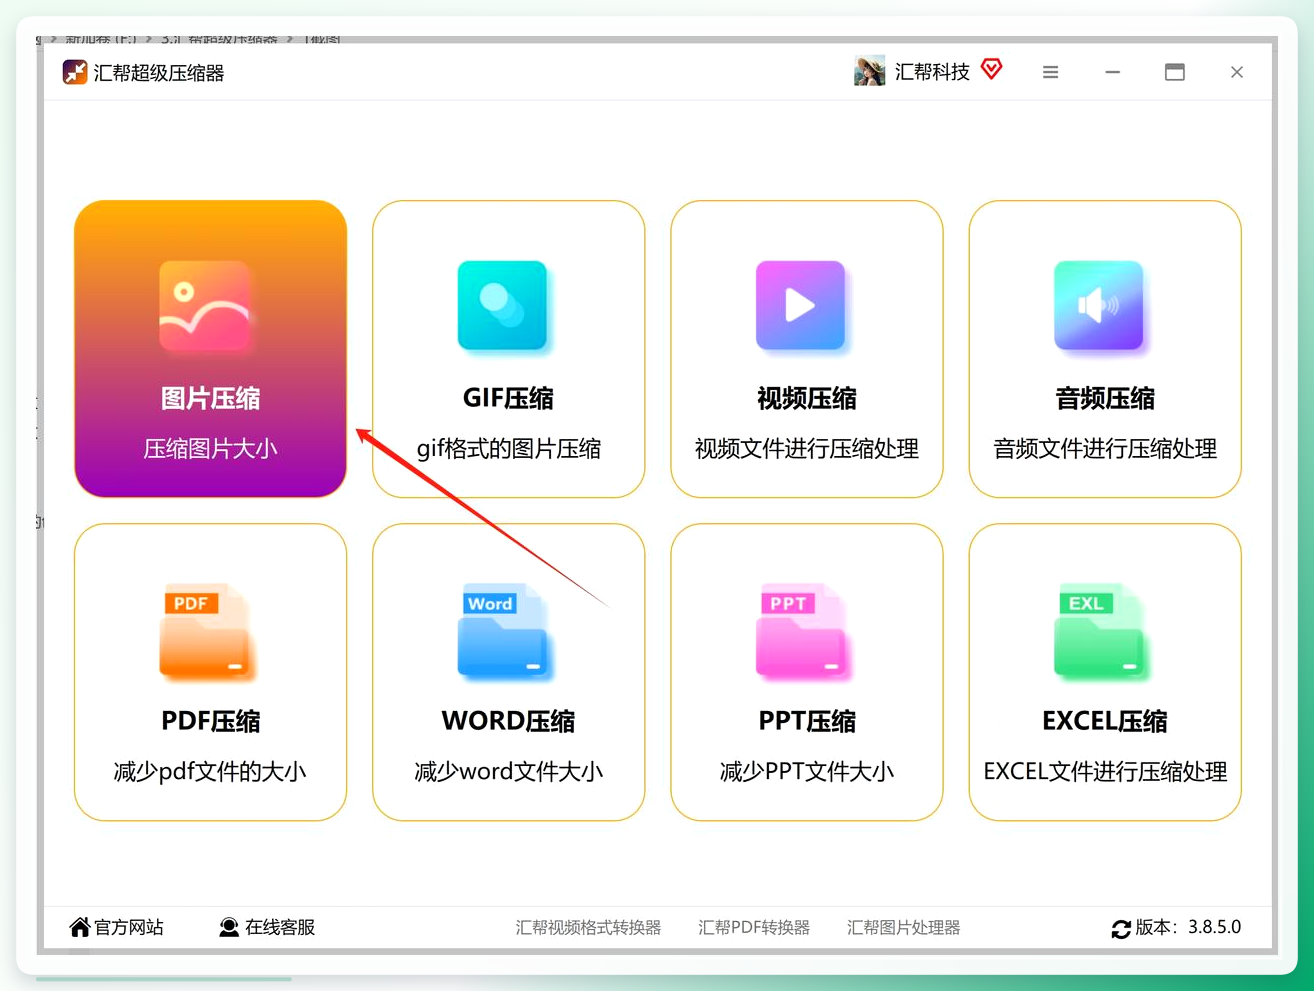Click text 减少PPT文件大小

click(x=807, y=772)
